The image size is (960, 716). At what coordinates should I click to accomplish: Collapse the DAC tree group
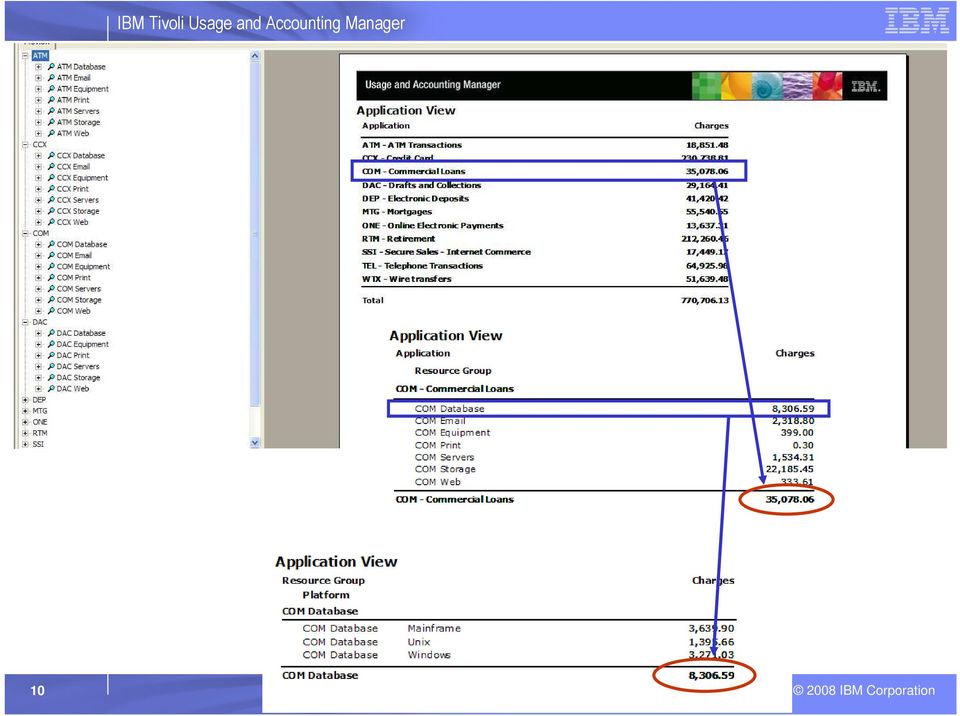click(26, 322)
